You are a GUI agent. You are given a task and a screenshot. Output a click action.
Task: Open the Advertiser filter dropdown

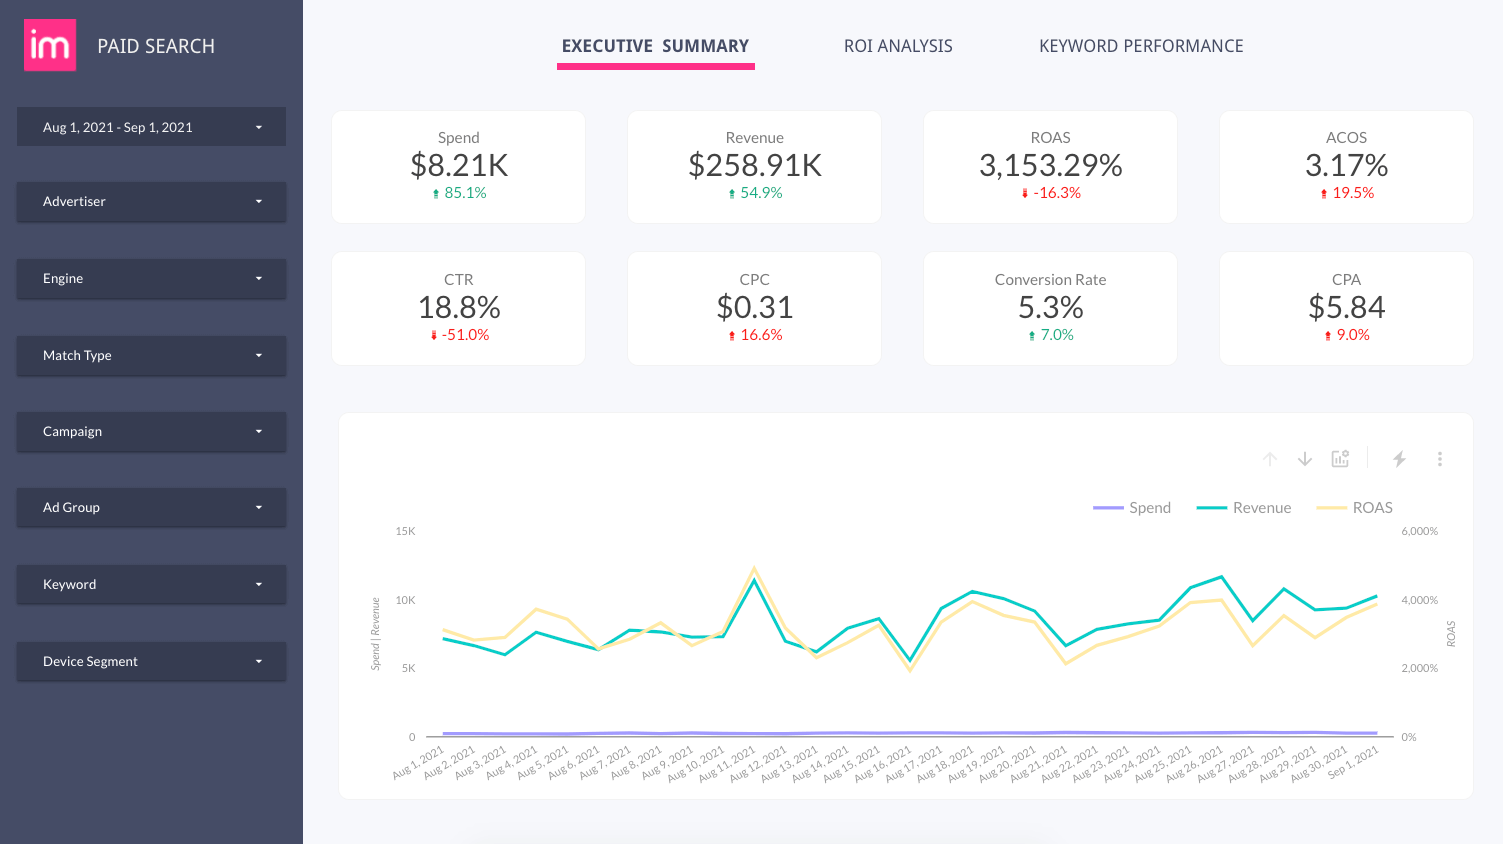click(x=151, y=202)
